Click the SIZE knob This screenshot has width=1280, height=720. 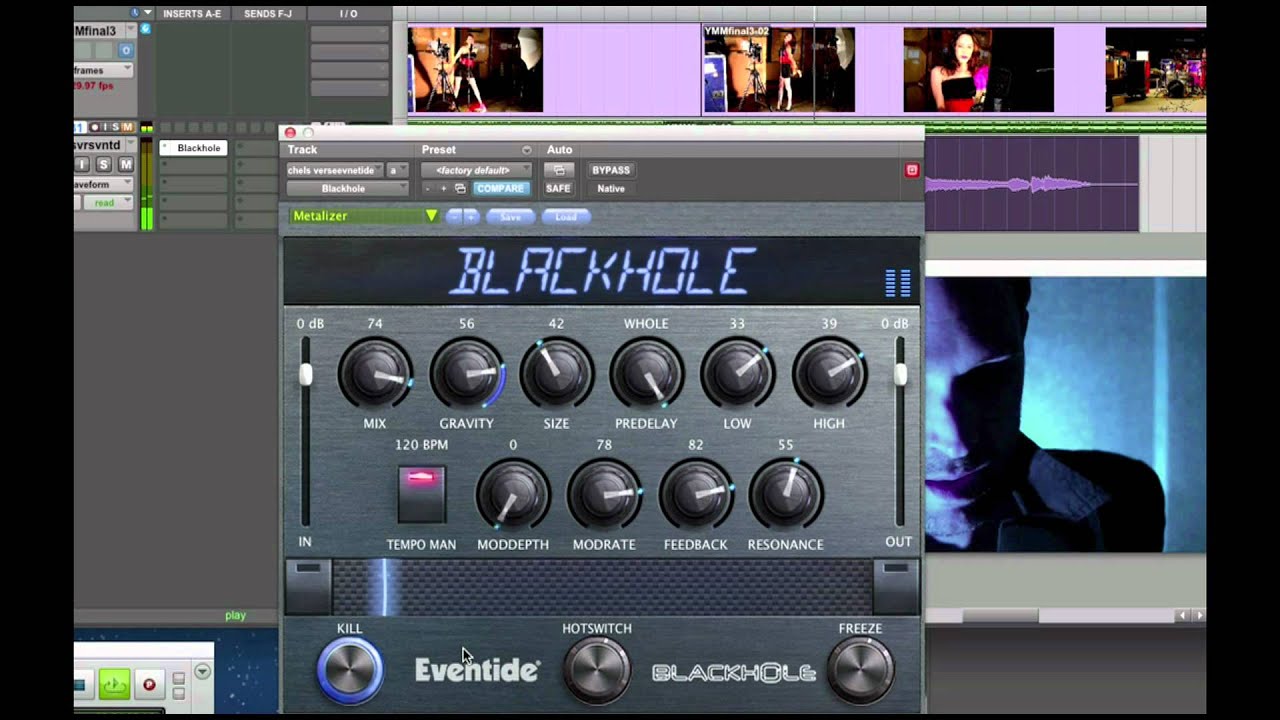click(x=556, y=373)
